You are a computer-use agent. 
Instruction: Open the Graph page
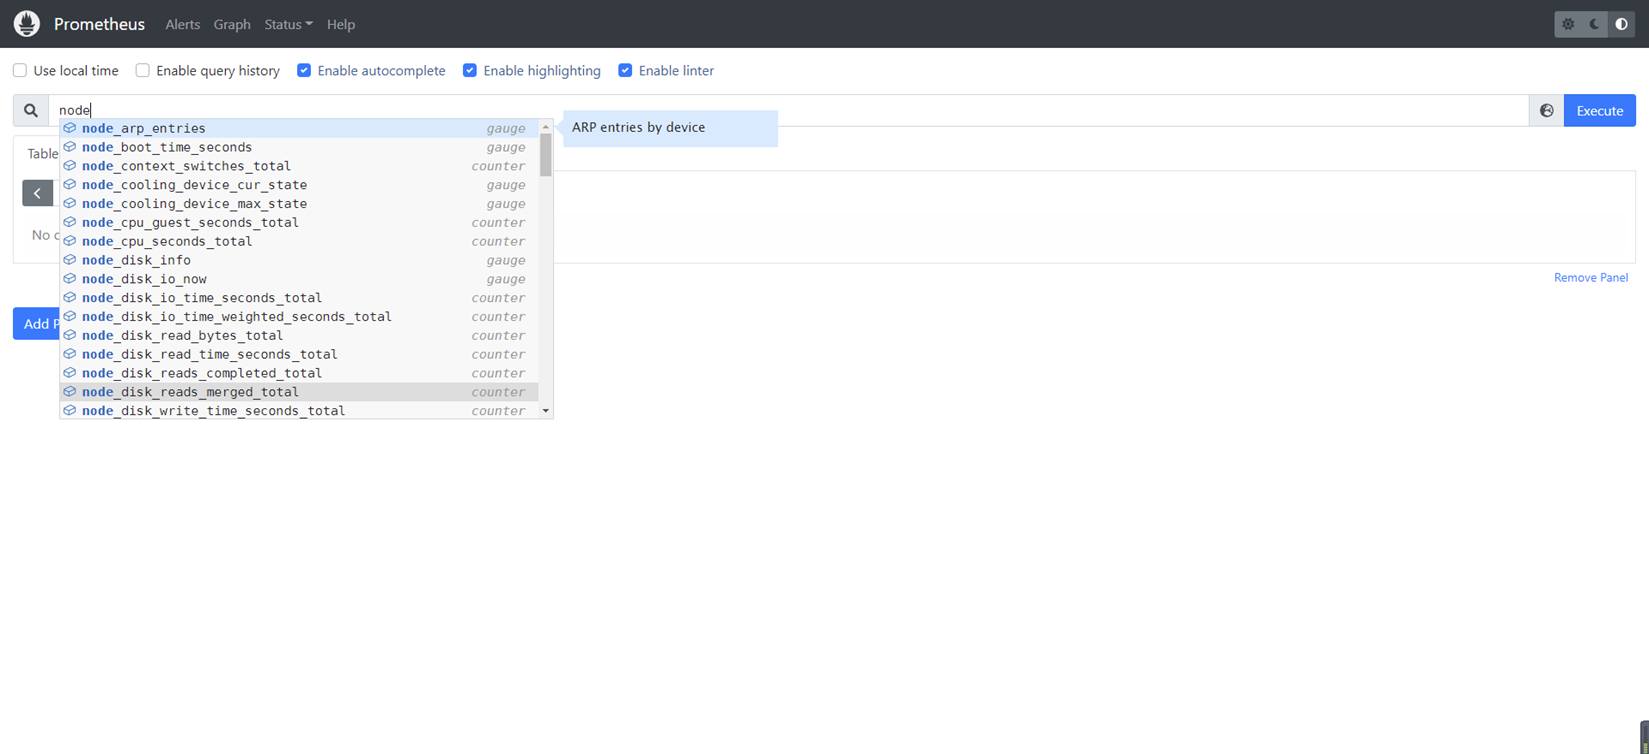(x=232, y=24)
